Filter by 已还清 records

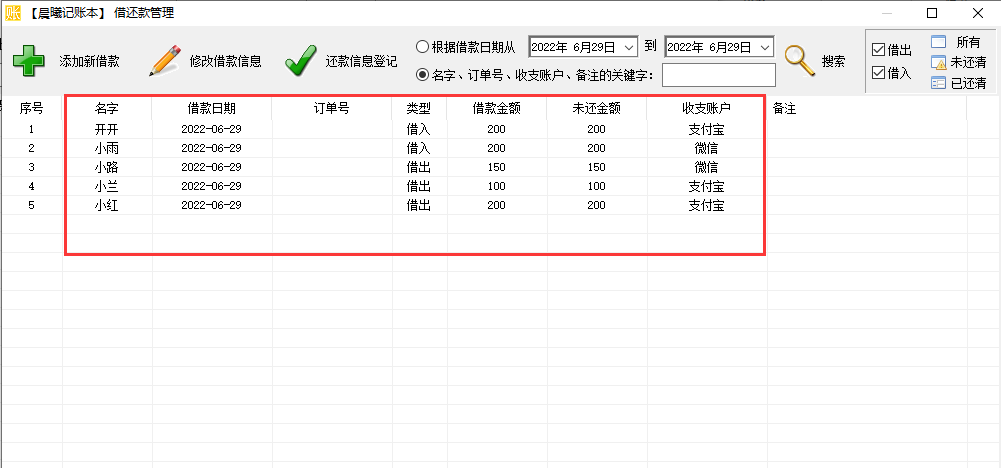pyautogui.click(x=968, y=82)
